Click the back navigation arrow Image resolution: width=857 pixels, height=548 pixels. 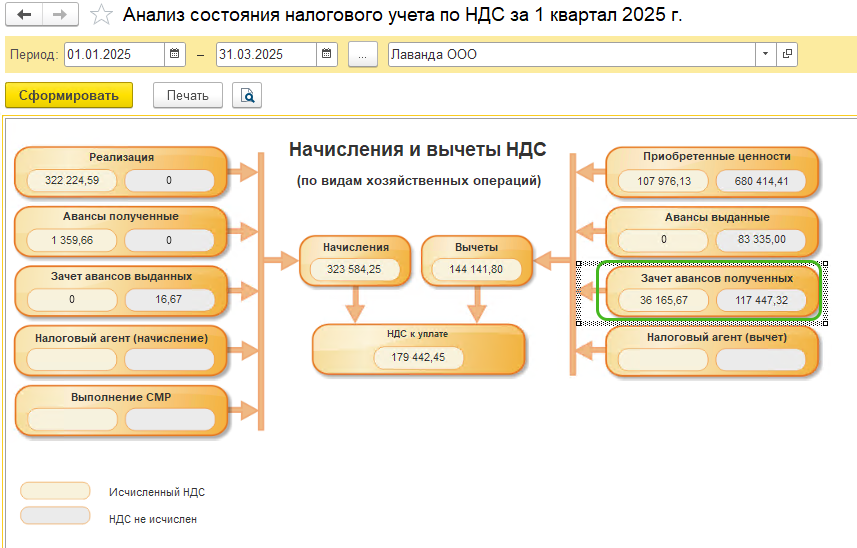click(25, 15)
